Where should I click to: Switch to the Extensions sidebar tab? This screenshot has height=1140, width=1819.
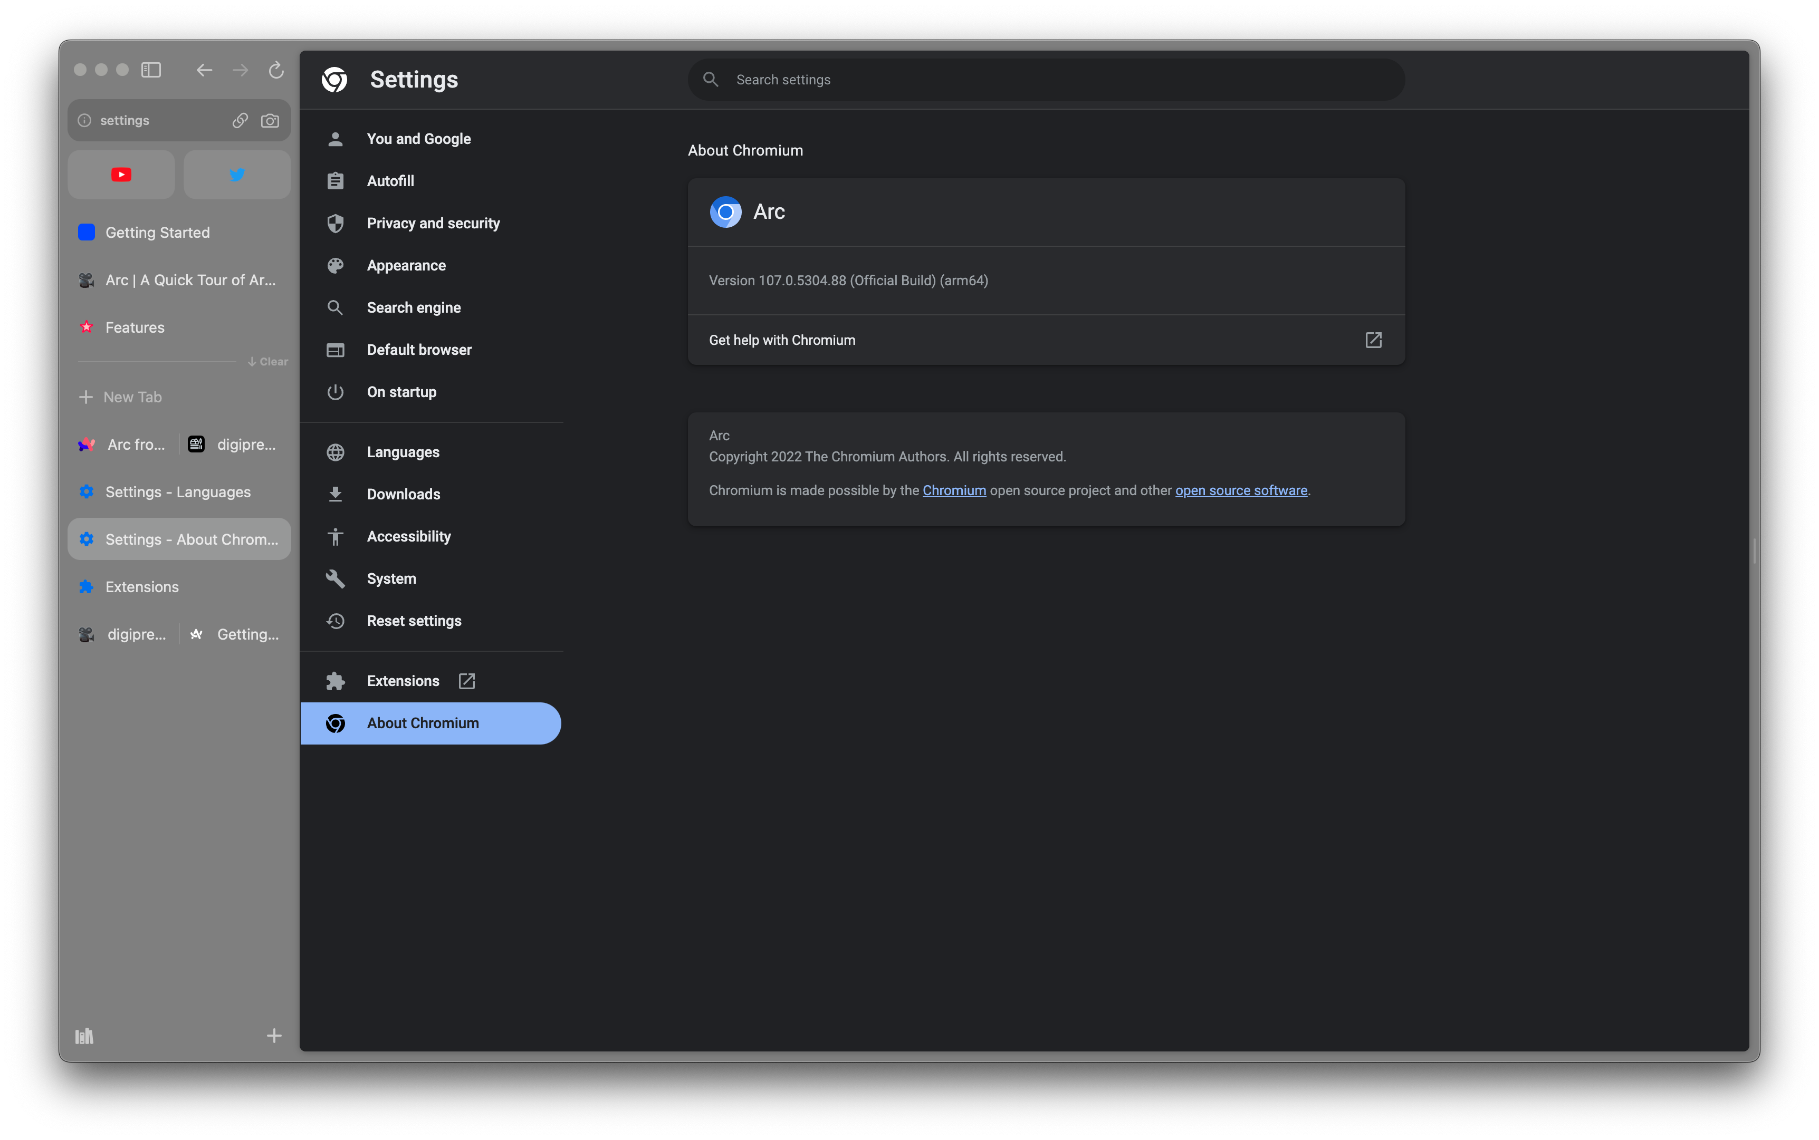tap(142, 587)
